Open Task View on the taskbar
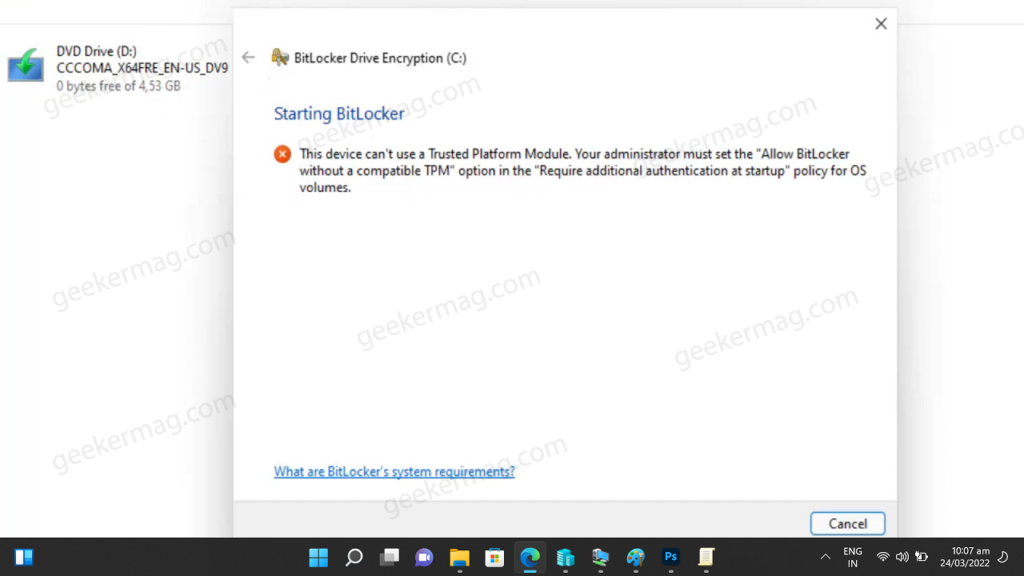The image size is (1024, 576). 389,557
